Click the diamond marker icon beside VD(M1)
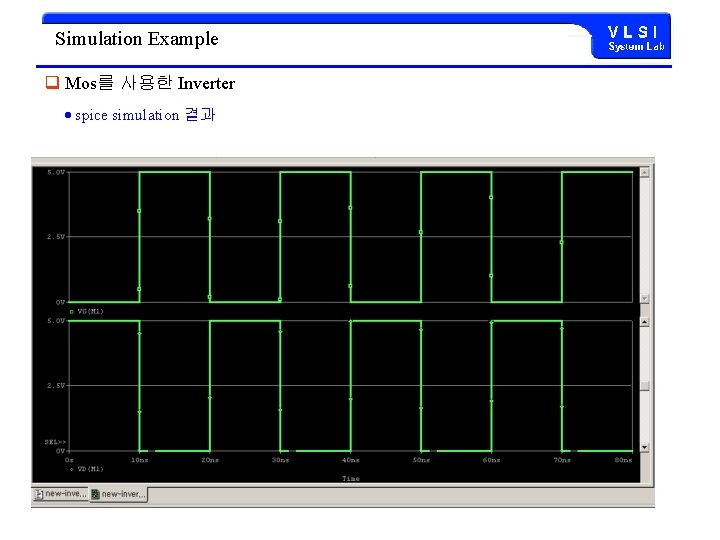This screenshot has width=720, height=540. (71, 469)
